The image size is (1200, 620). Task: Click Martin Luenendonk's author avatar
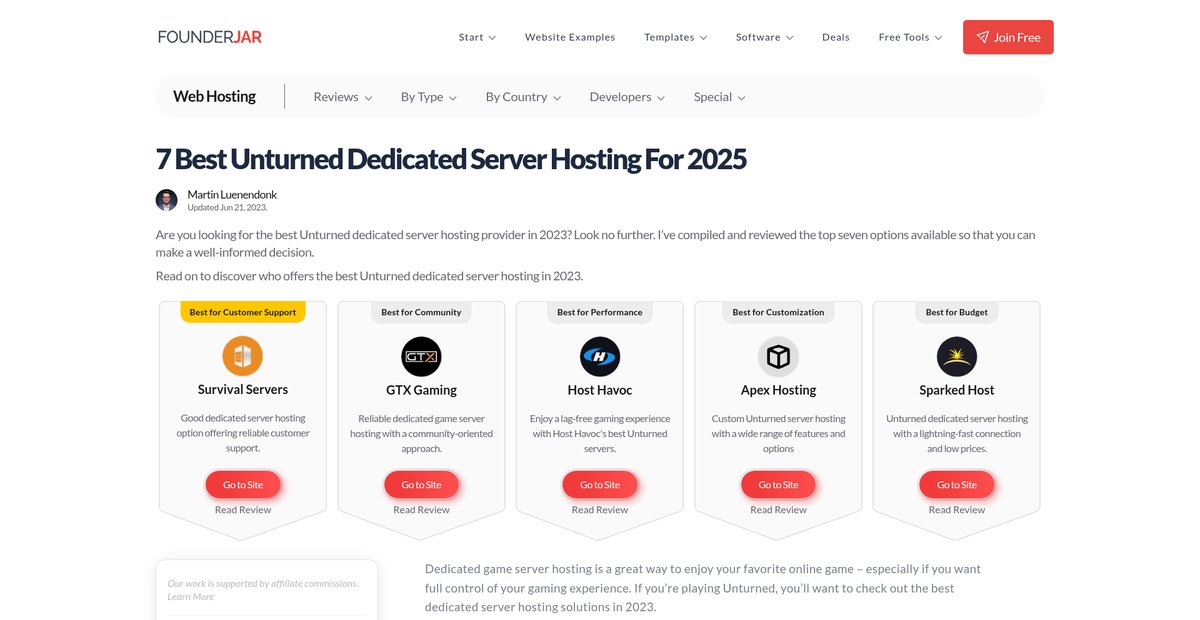pyautogui.click(x=167, y=200)
